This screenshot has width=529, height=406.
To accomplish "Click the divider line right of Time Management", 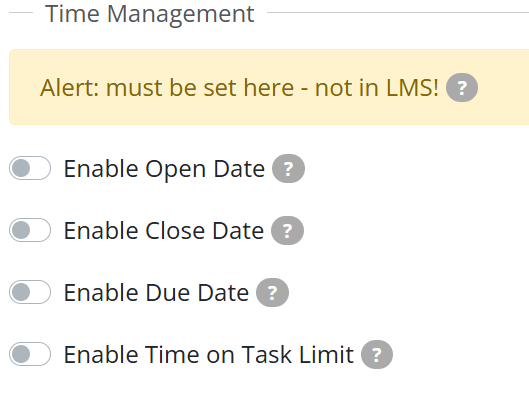I will (398, 12).
